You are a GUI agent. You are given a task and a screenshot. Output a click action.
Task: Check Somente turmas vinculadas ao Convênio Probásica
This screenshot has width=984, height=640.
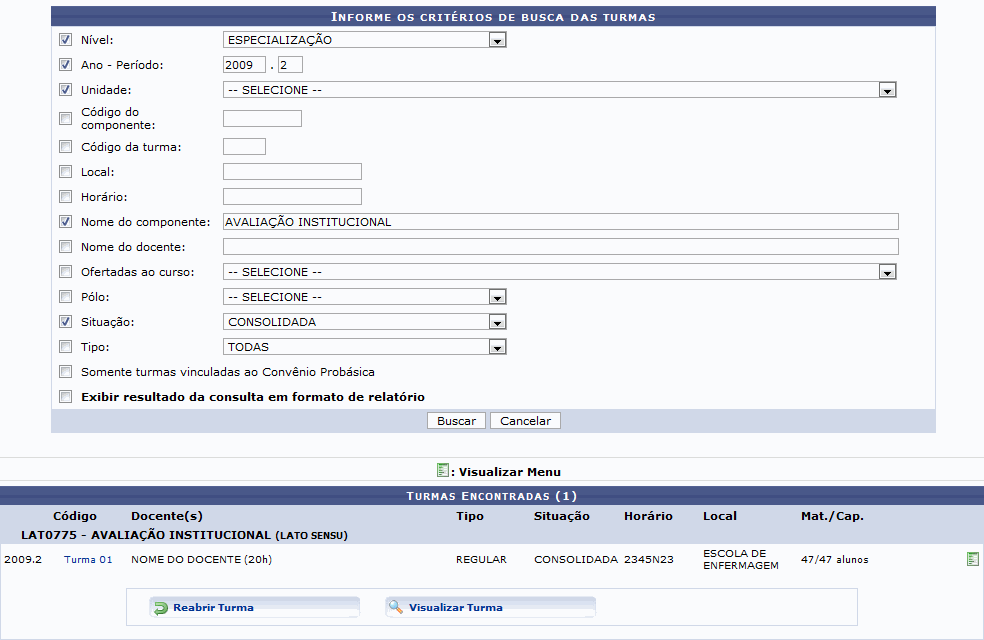[66, 372]
